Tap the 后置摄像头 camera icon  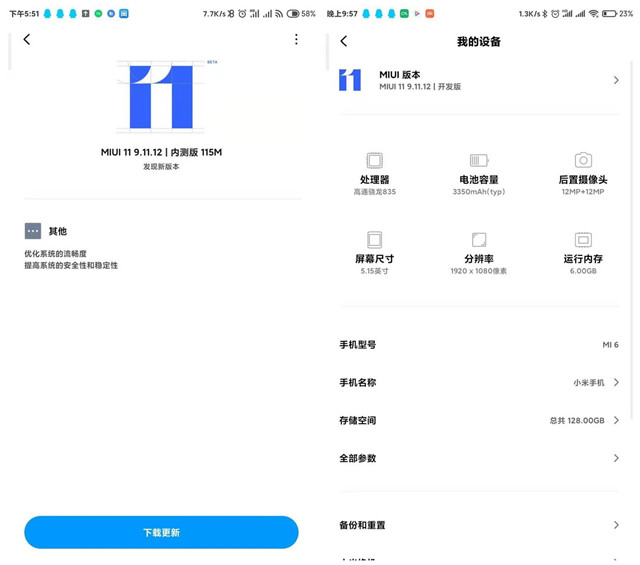(x=583, y=161)
